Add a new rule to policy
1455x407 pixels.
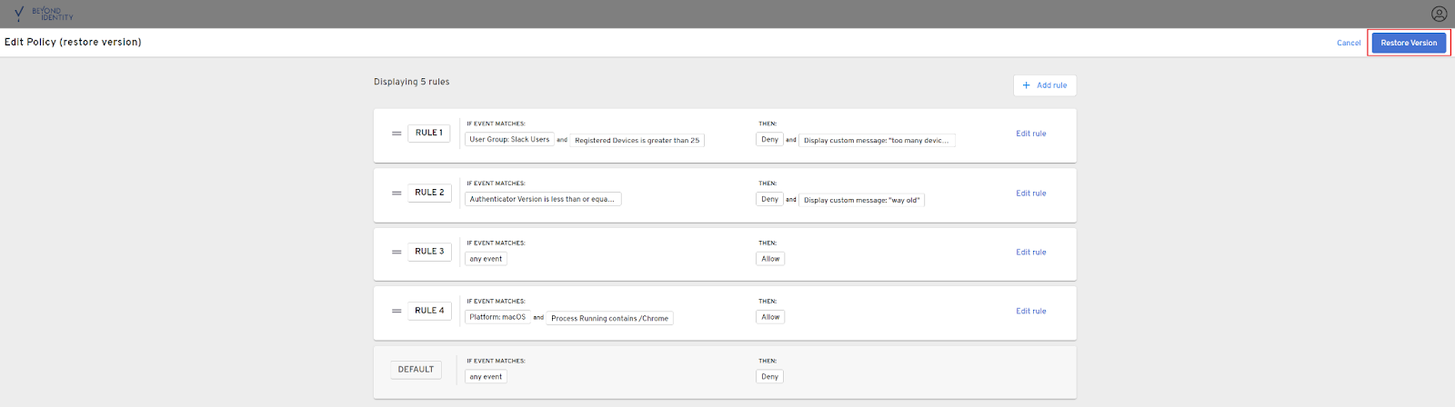[x=1044, y=86]
